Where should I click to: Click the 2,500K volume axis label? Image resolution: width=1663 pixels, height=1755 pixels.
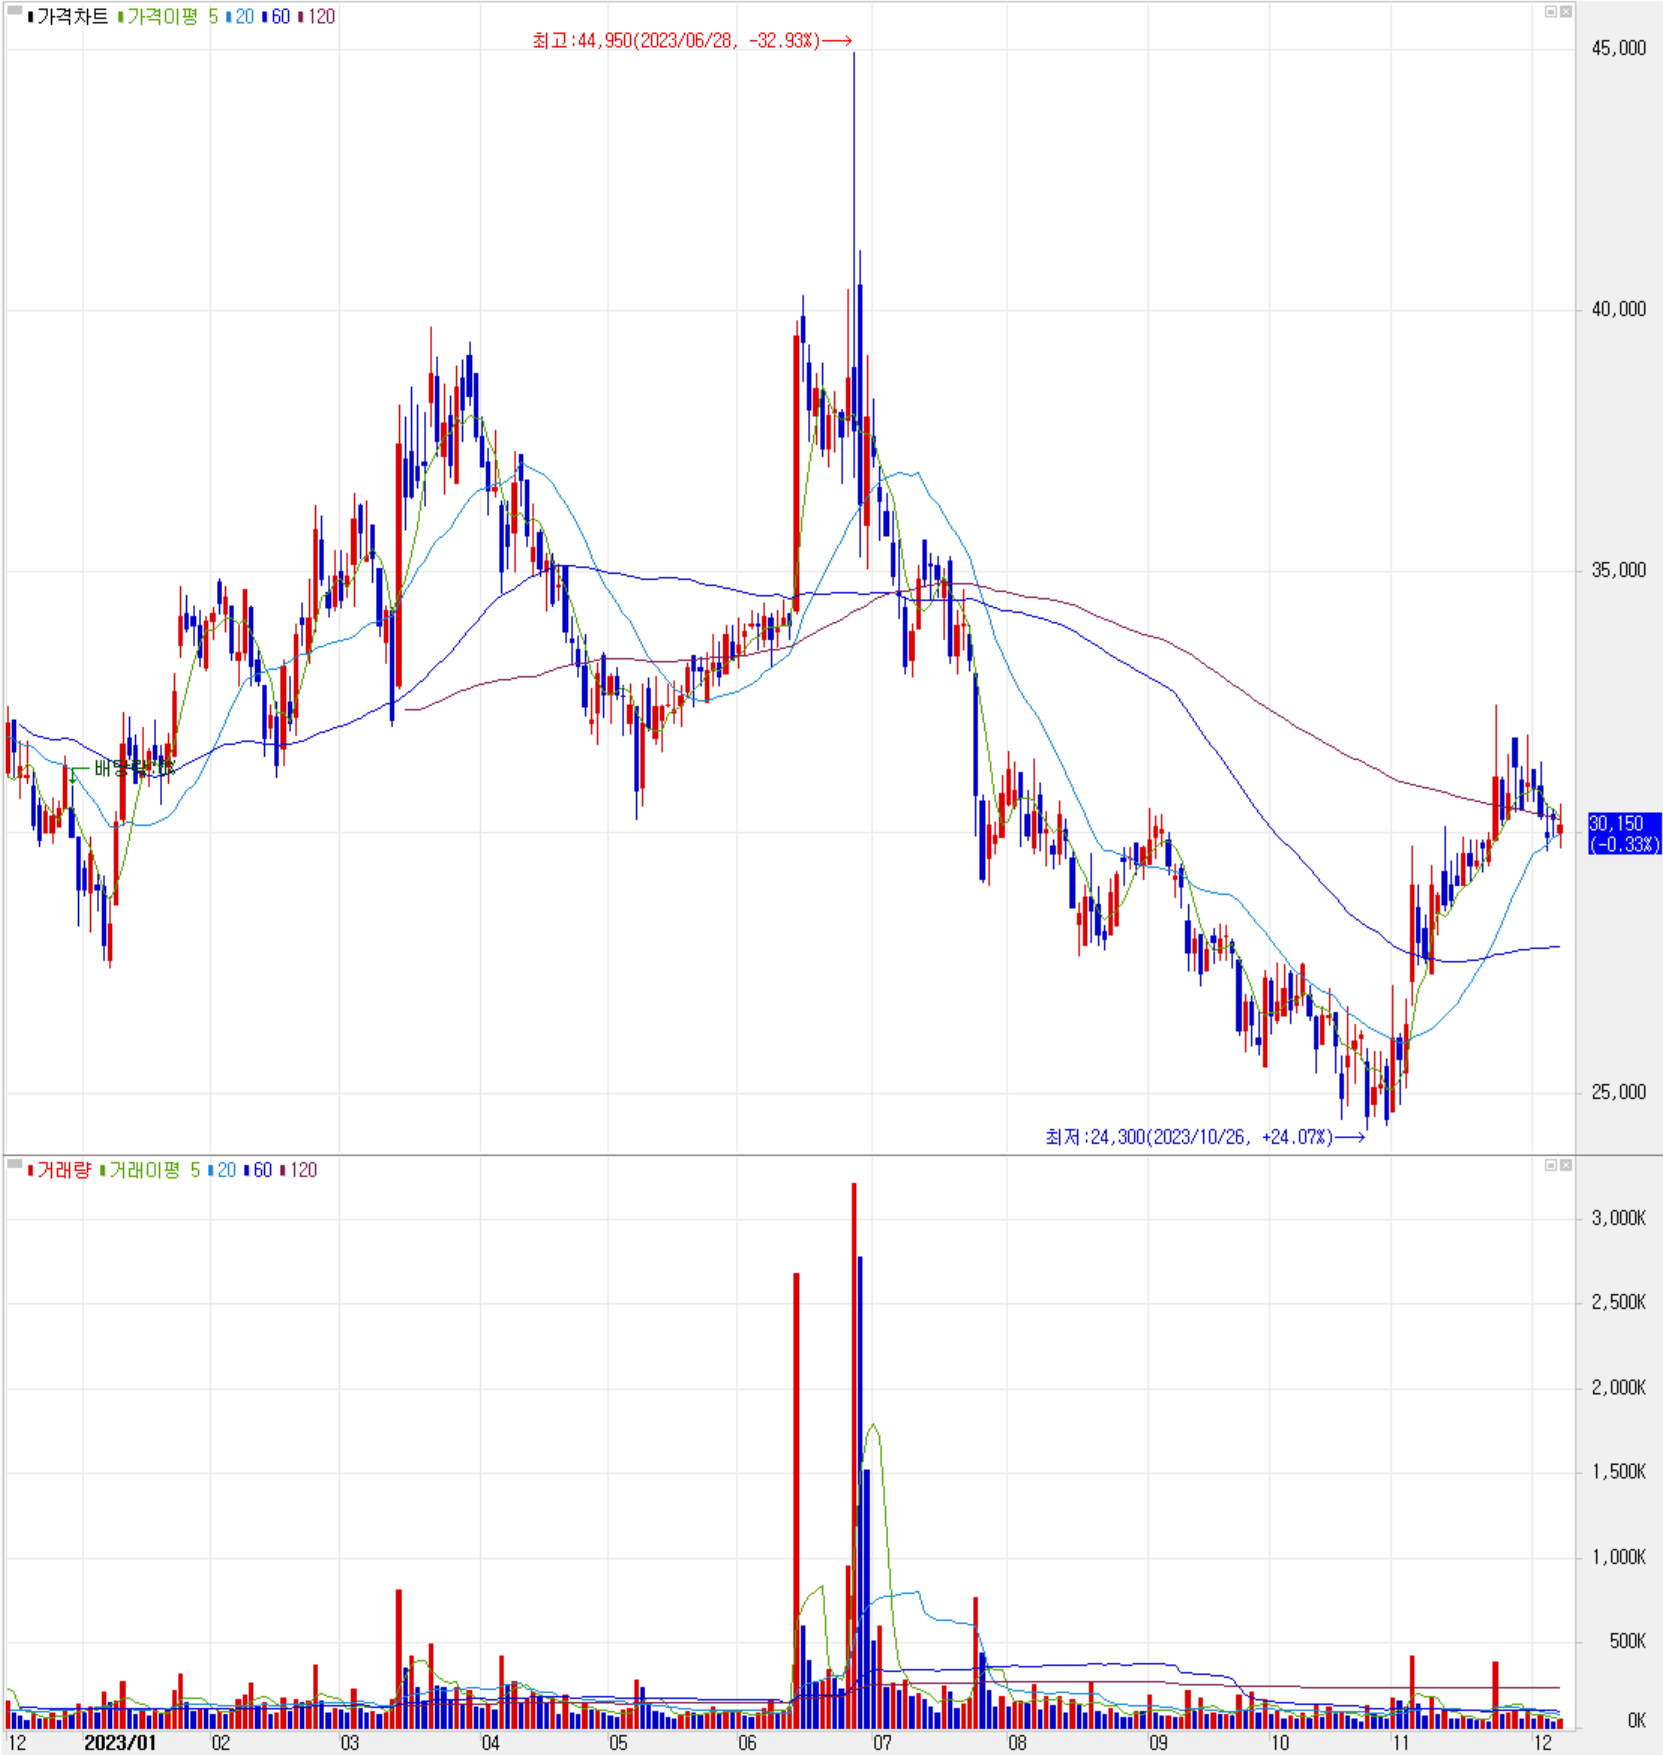pos(1618,1302)
